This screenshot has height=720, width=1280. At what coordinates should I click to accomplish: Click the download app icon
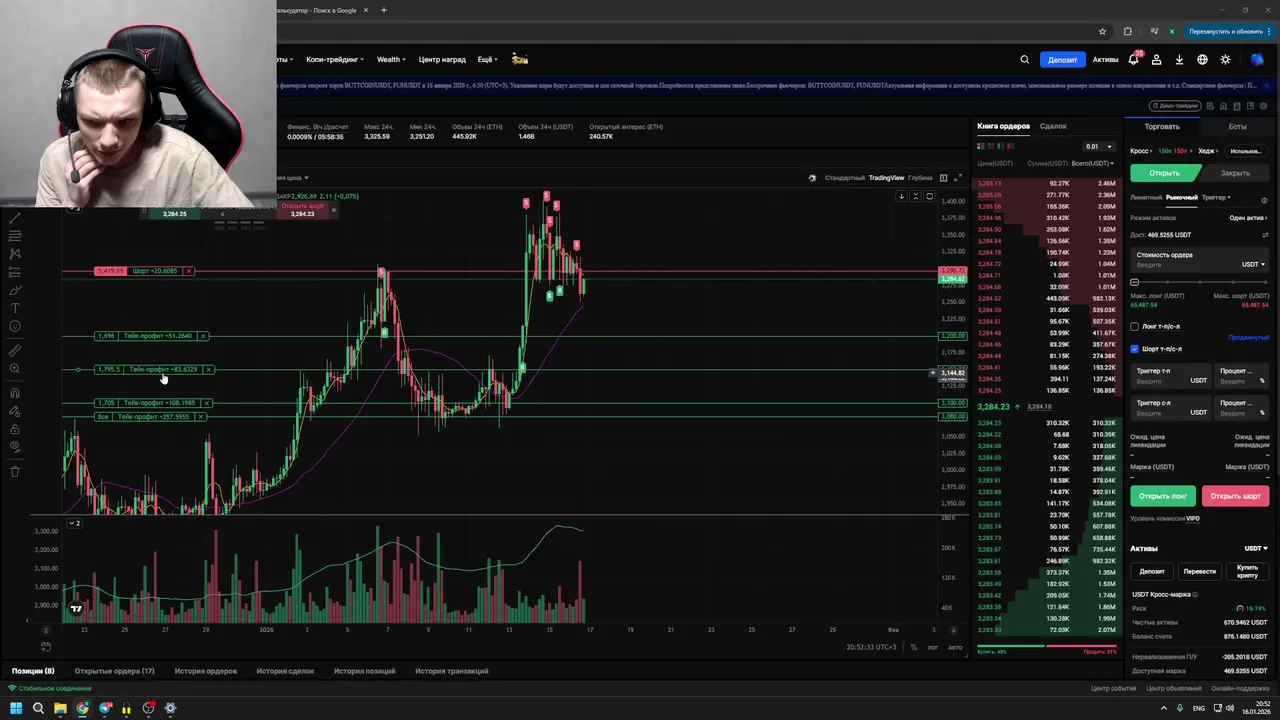pos(1179,60)
